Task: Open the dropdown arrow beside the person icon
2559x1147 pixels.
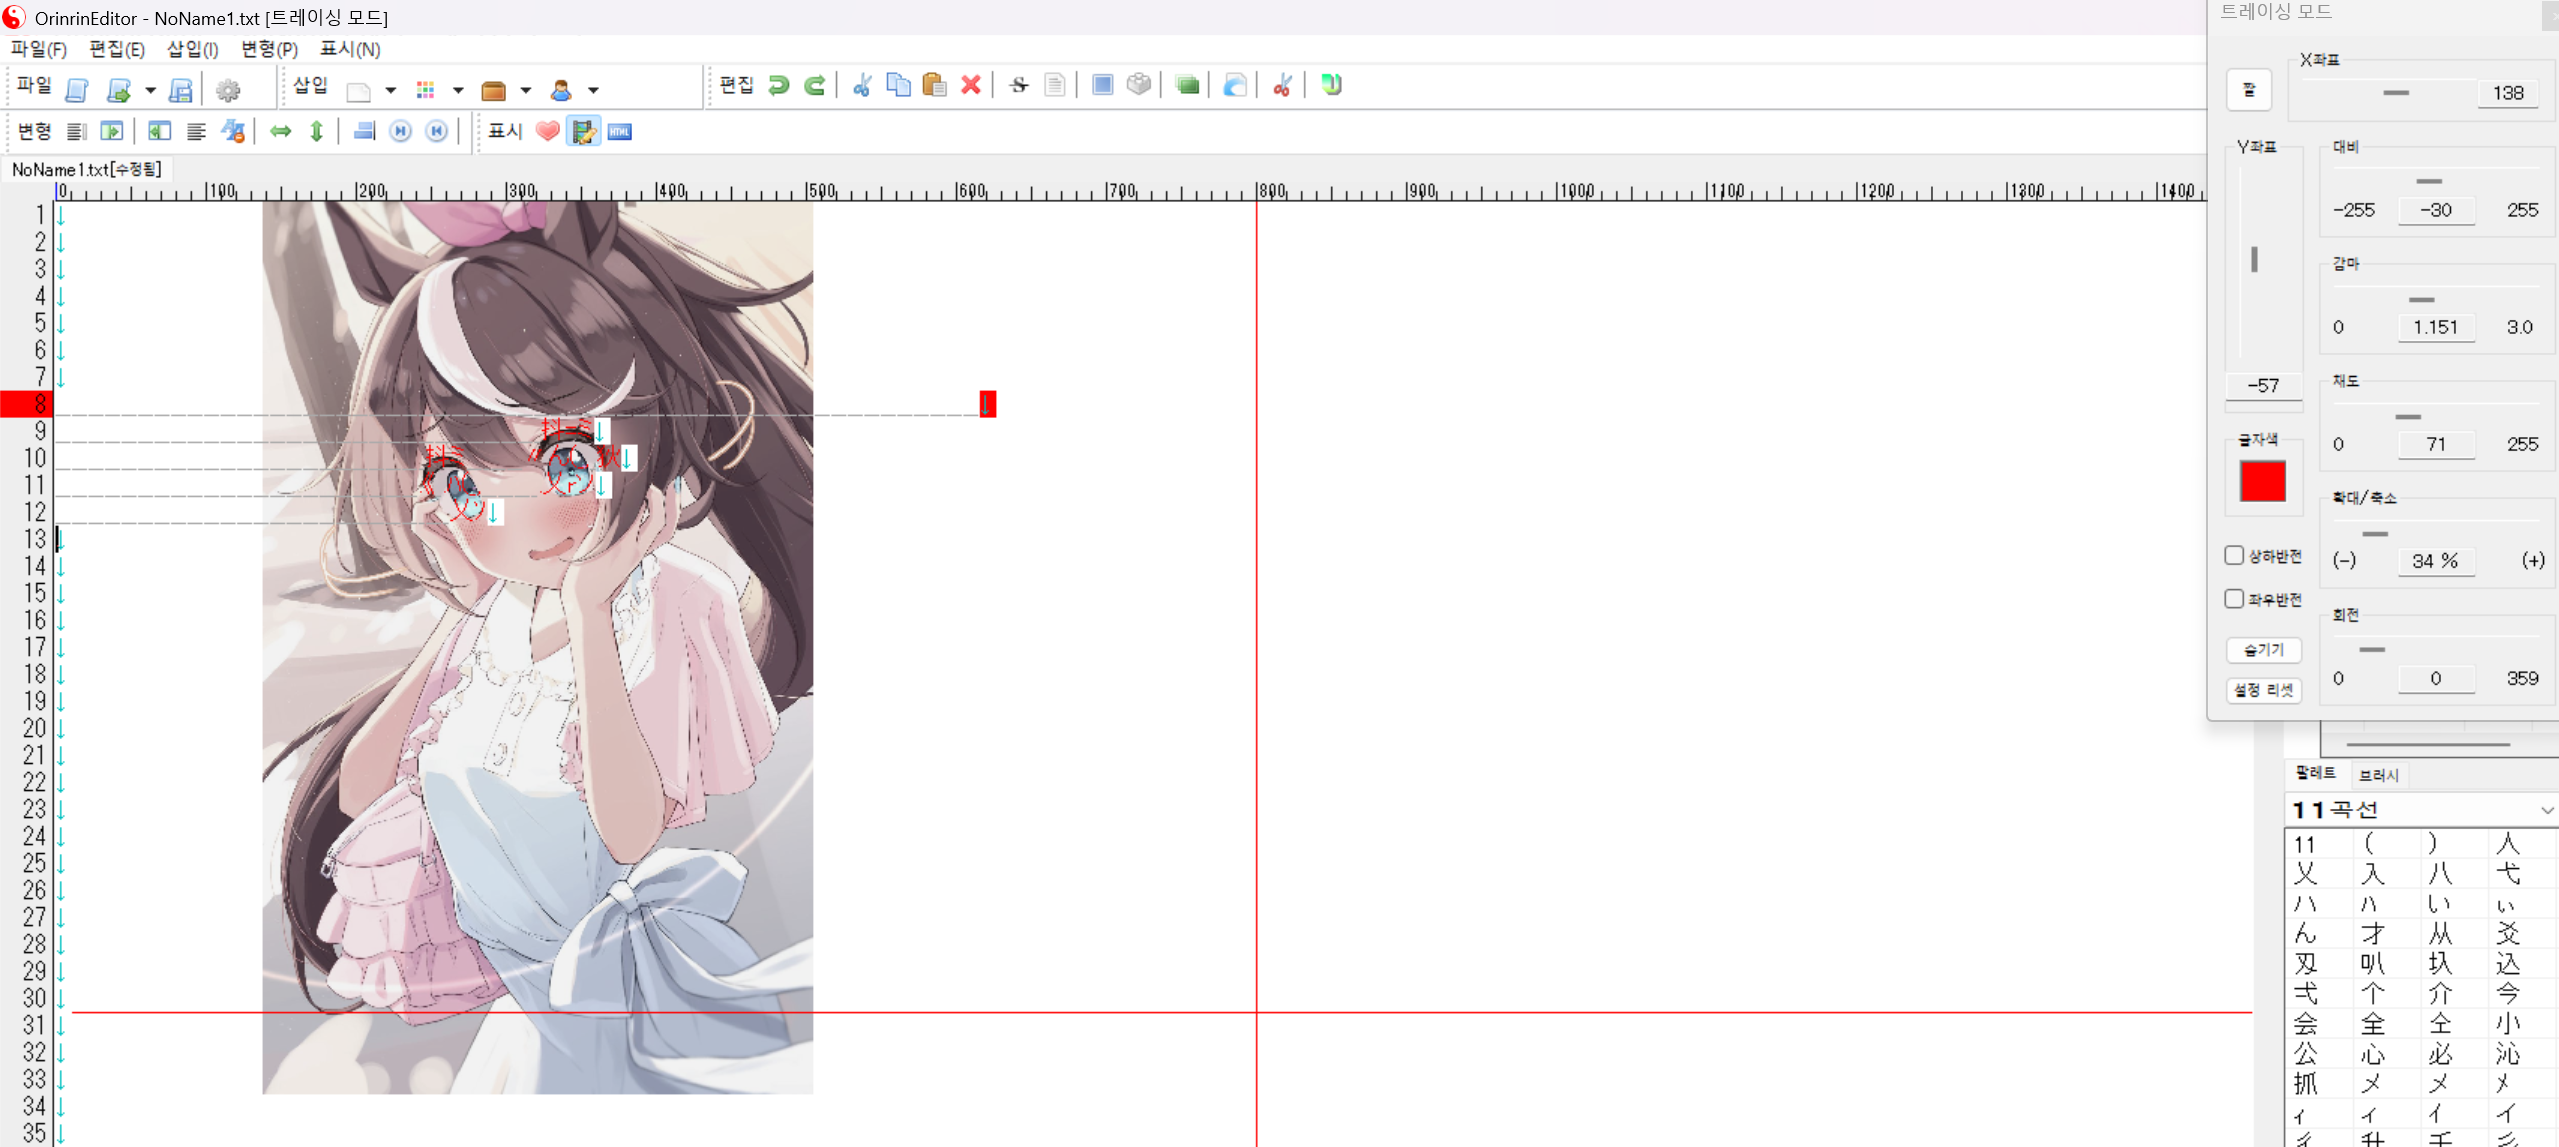Action: click(593, 91)
